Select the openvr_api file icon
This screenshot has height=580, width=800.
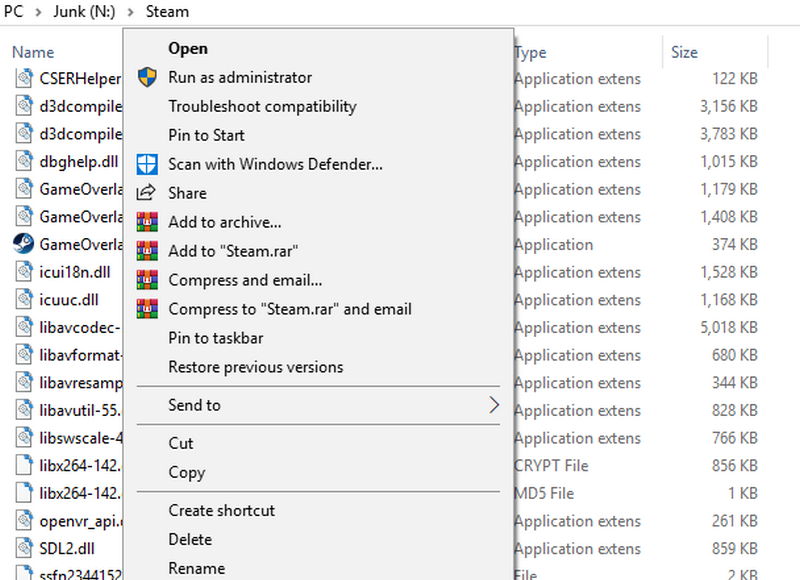[x=23, y=521]
